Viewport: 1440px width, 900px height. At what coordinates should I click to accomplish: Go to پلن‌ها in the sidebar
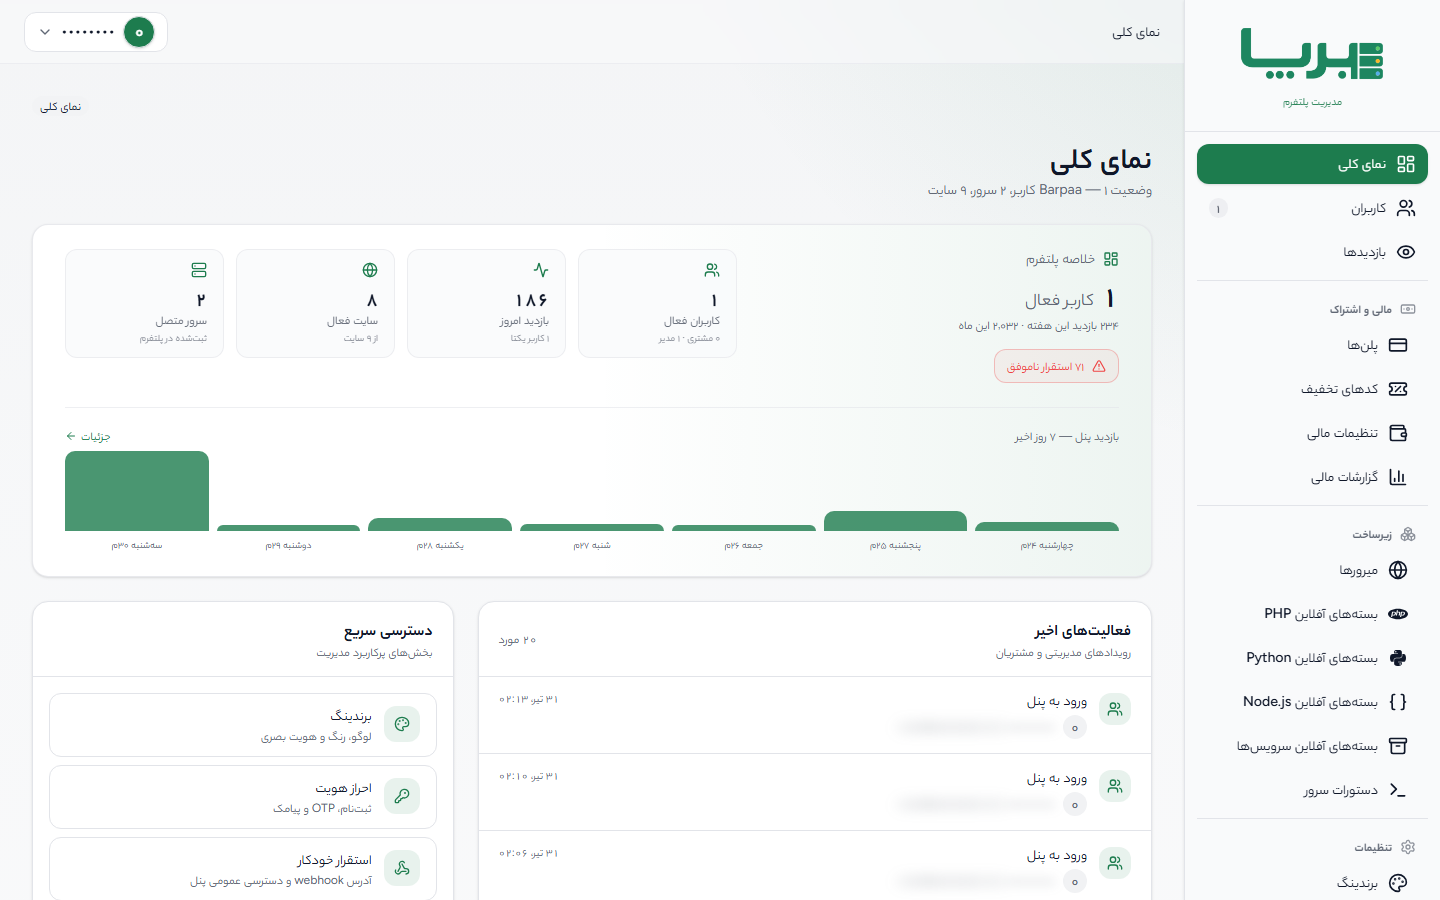tap(1312, 345)
